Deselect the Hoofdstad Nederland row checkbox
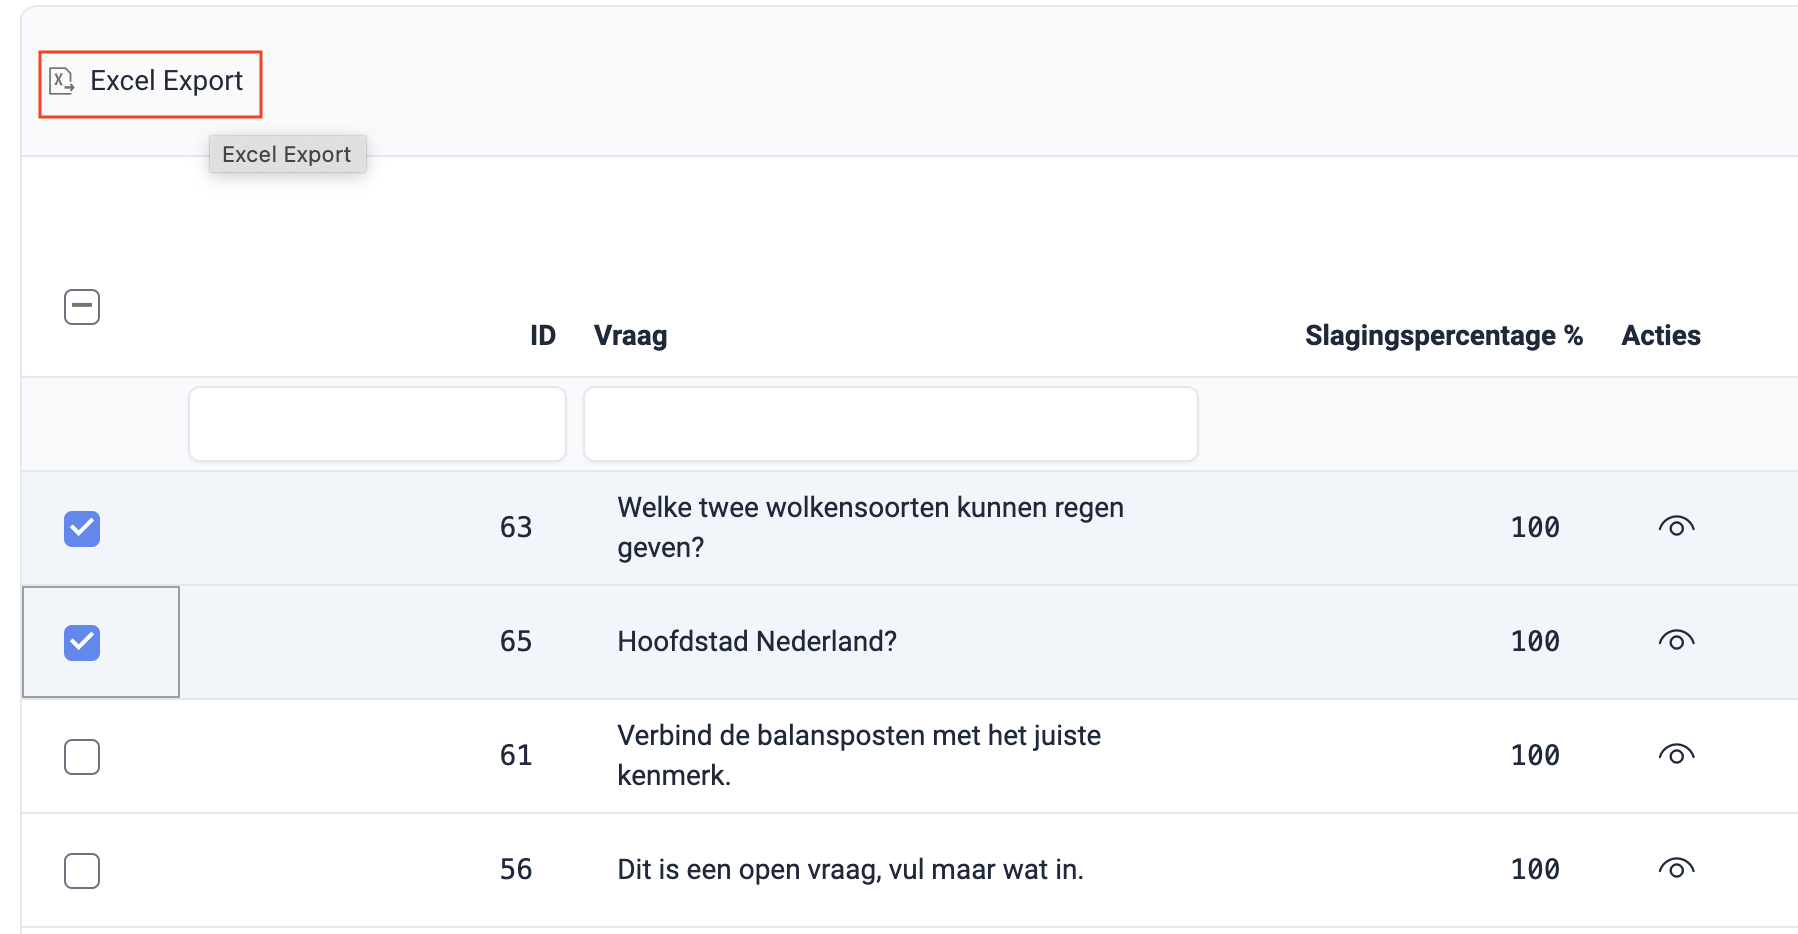 click(x=82, y=642)
